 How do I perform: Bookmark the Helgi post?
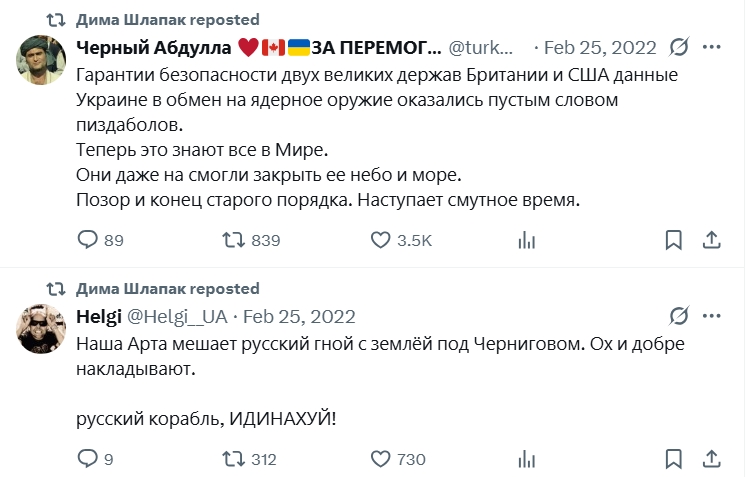click(x=673, y=459)
